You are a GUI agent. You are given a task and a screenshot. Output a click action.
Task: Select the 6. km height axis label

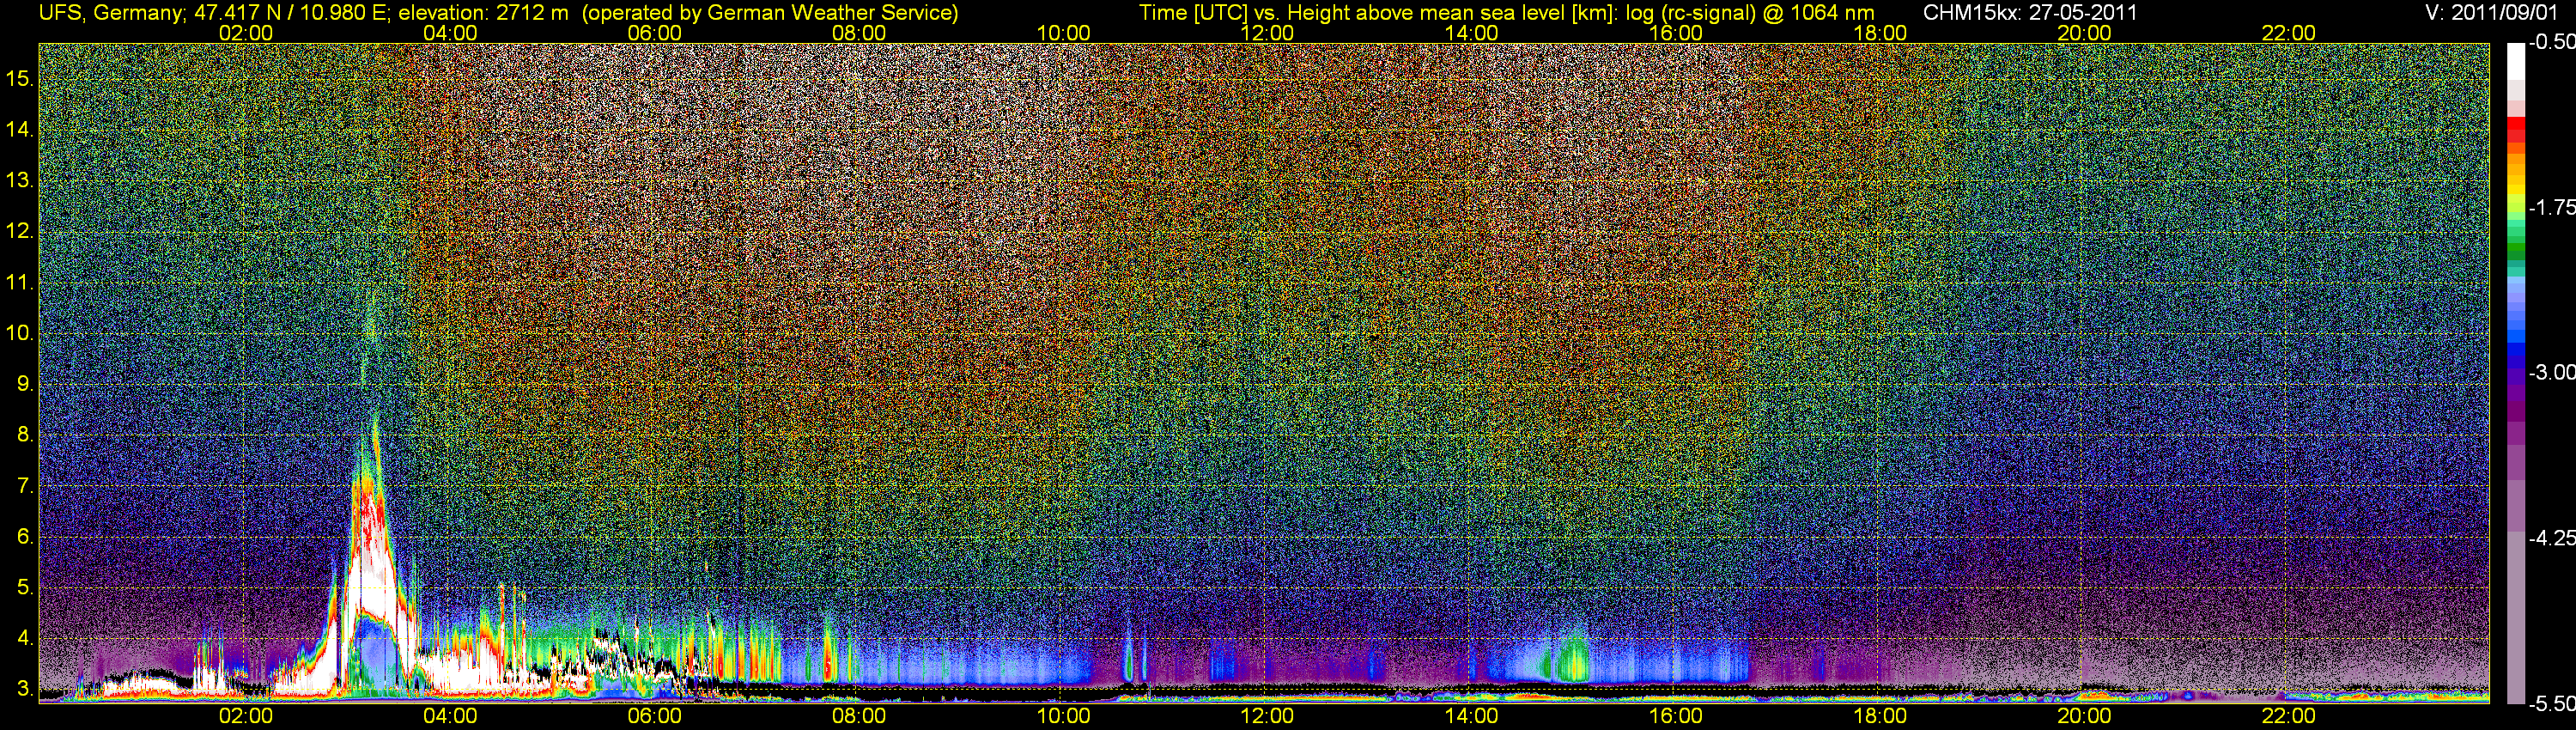click(x=26, y=536)
